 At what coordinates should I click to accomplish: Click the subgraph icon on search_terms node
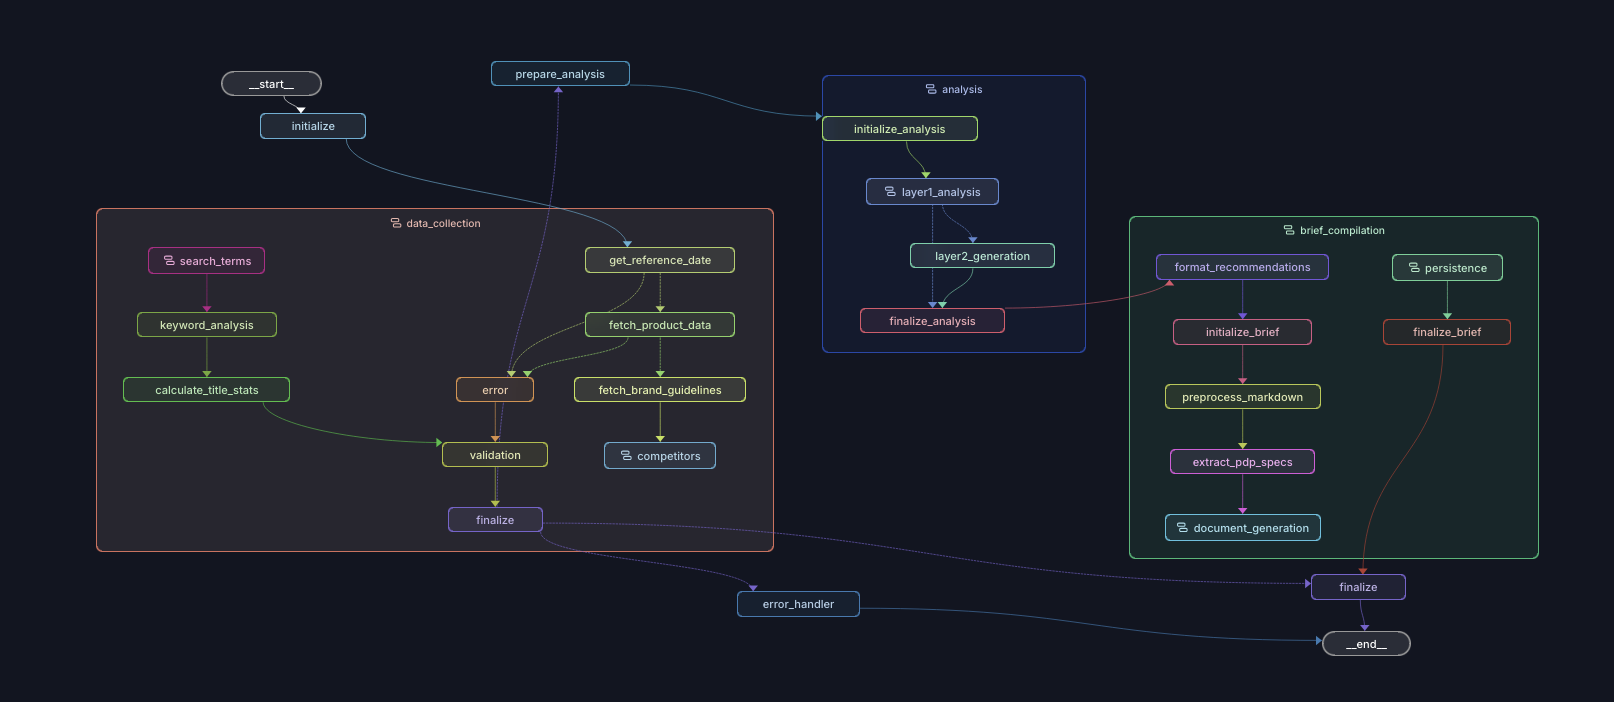[x=169, y=260]
